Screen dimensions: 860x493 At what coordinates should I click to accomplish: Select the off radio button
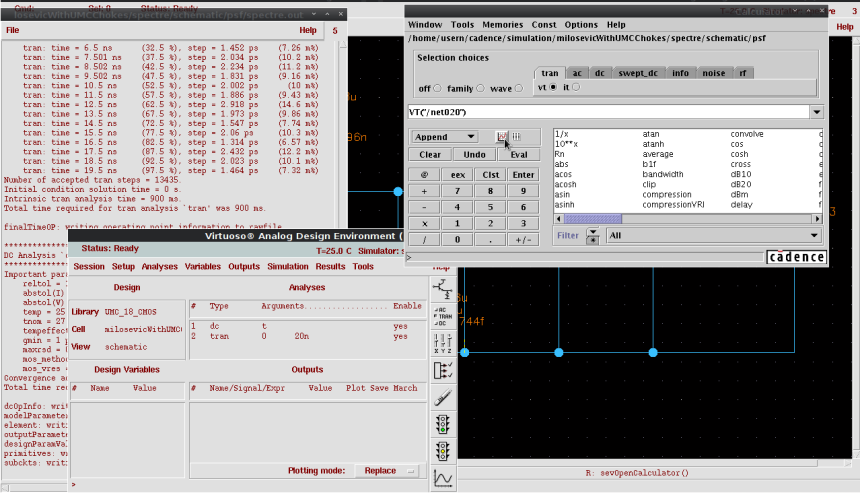coord(437,88)
